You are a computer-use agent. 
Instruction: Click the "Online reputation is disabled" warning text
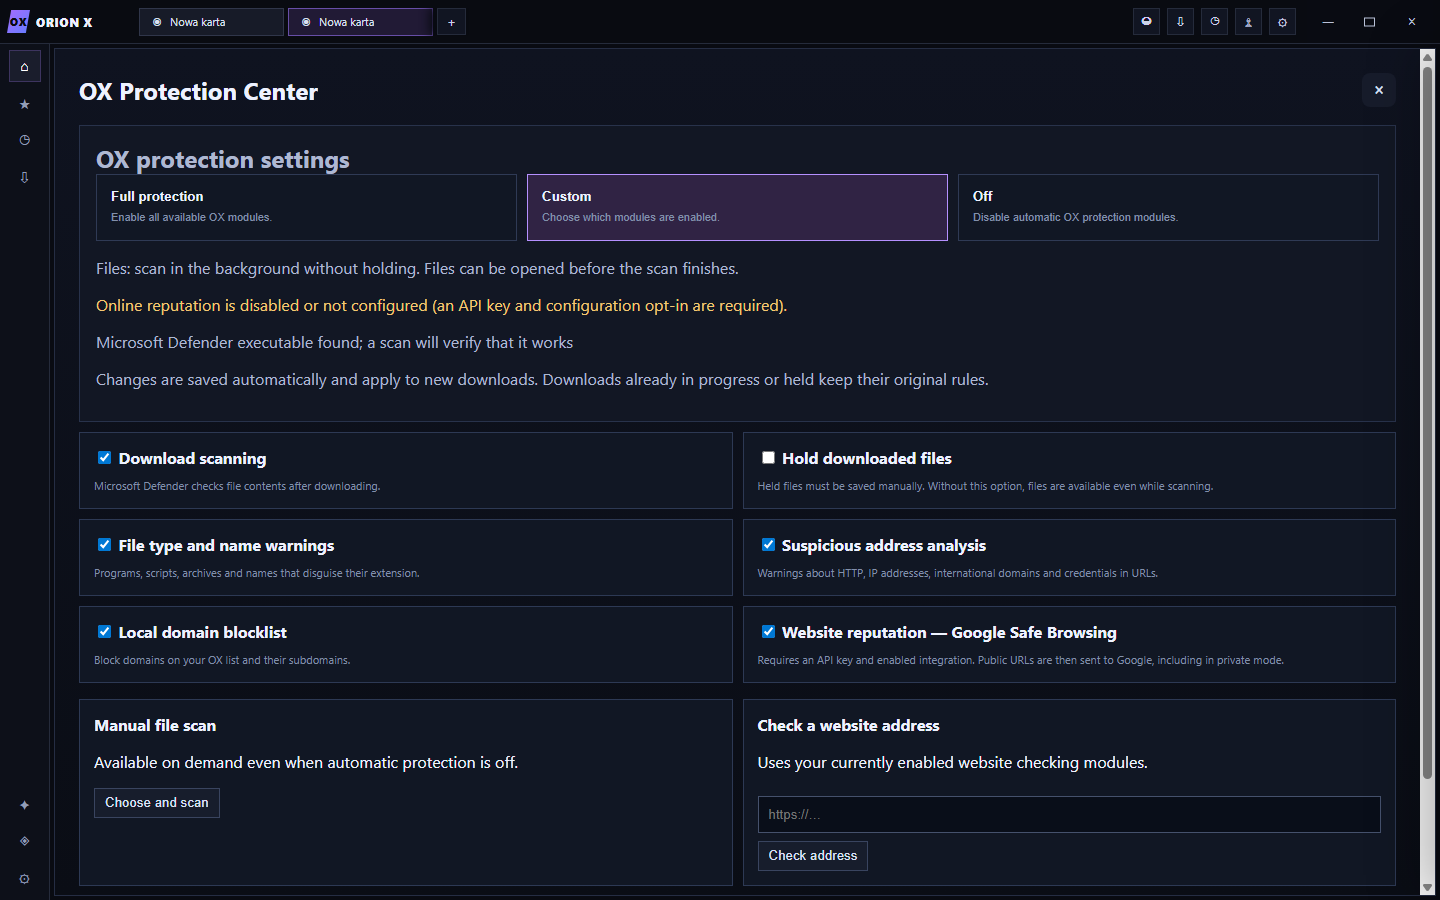pyautogui.click(x=442, y=306)
